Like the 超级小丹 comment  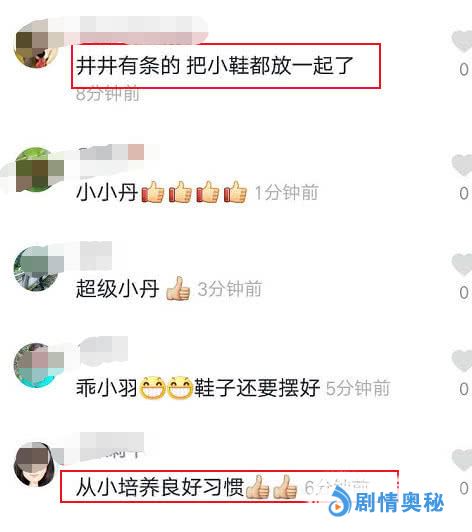(462, 264)
